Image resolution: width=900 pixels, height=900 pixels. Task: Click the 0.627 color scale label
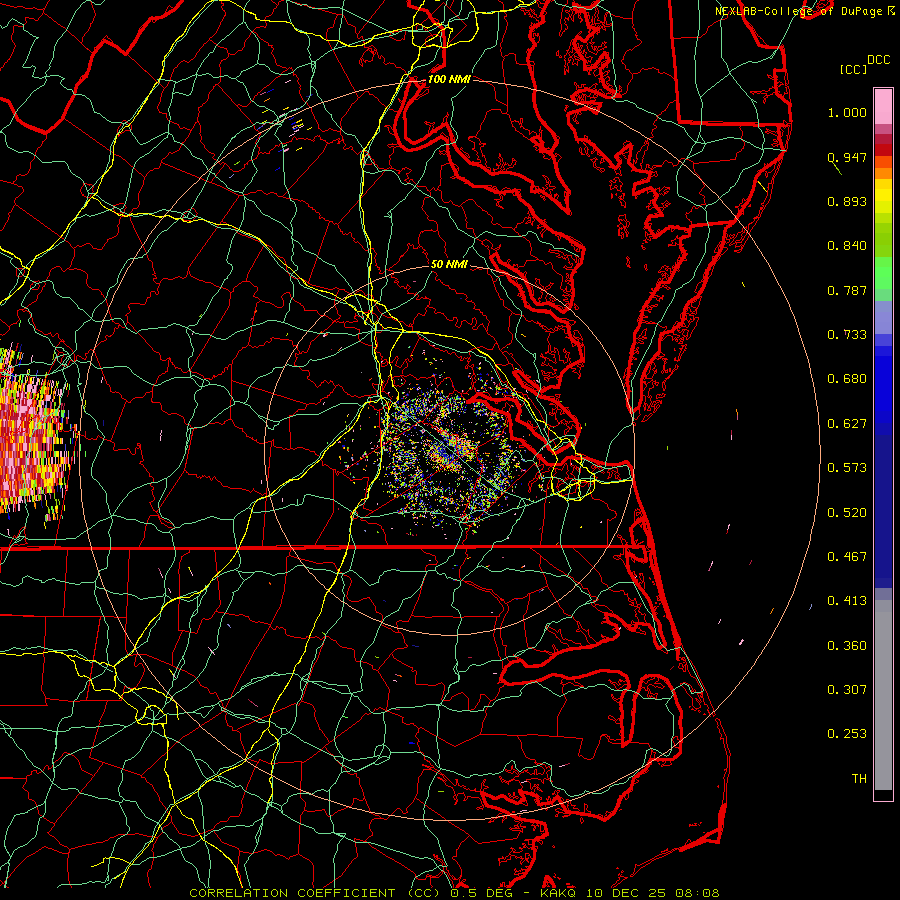point(847,424)
